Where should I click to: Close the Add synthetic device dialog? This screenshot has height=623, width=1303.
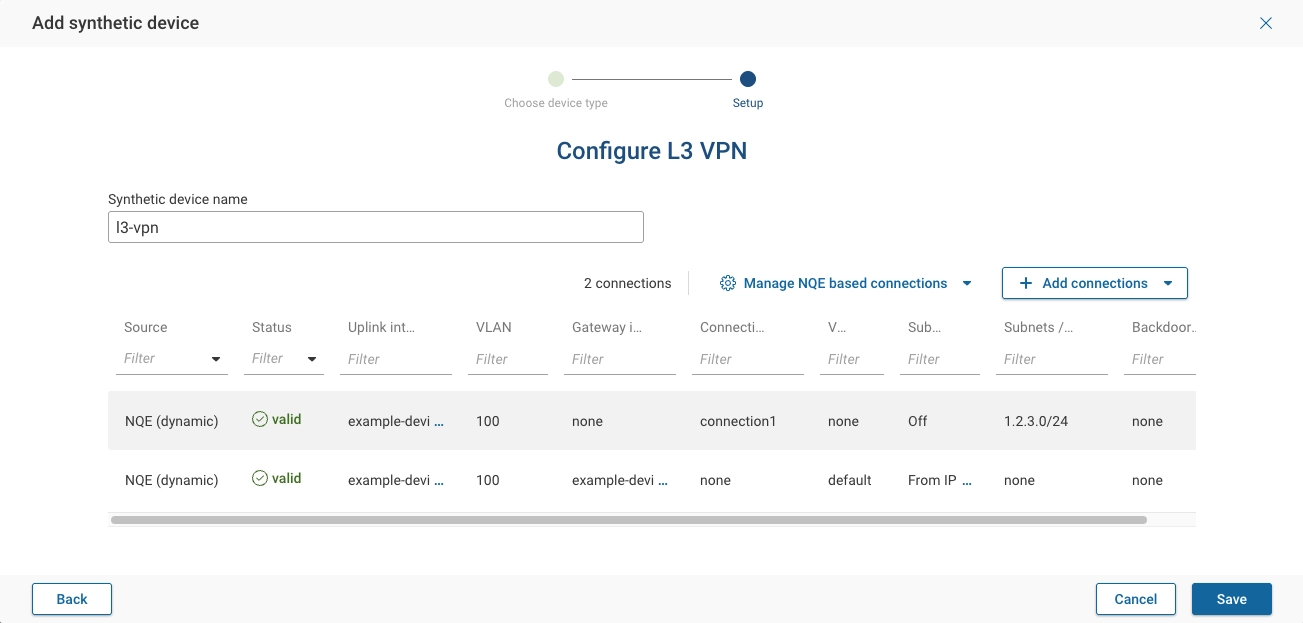1266,22
